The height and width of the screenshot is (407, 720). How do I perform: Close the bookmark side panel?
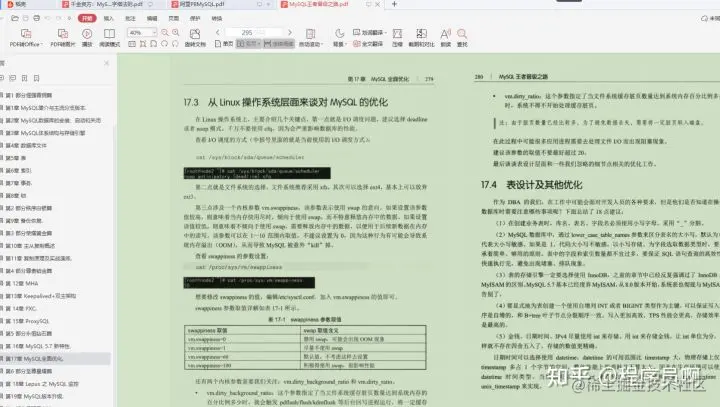point(107,63)
